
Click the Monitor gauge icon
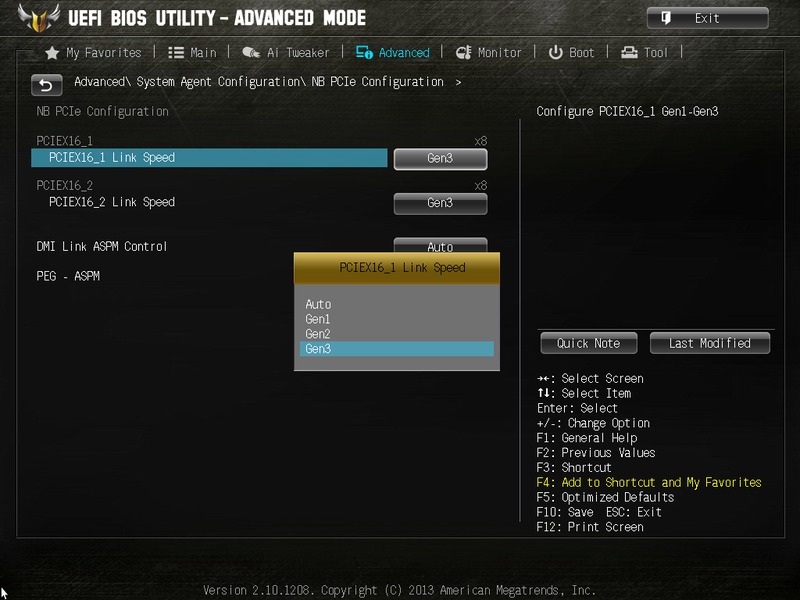coord(464,53)
